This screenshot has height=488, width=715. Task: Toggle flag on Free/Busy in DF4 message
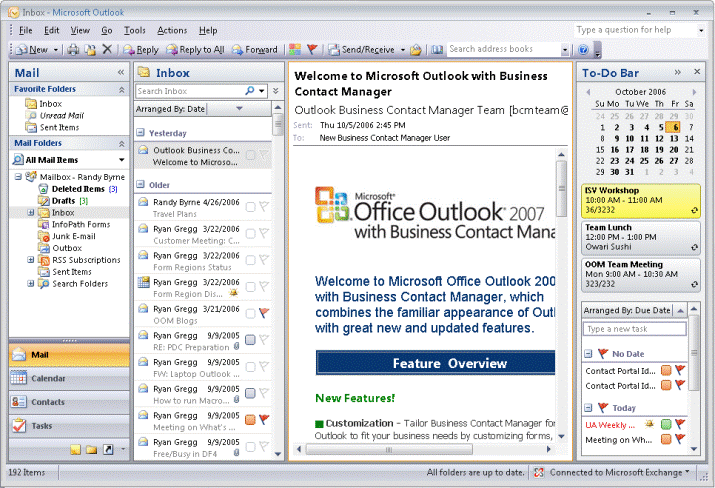(x=264, y=446)
